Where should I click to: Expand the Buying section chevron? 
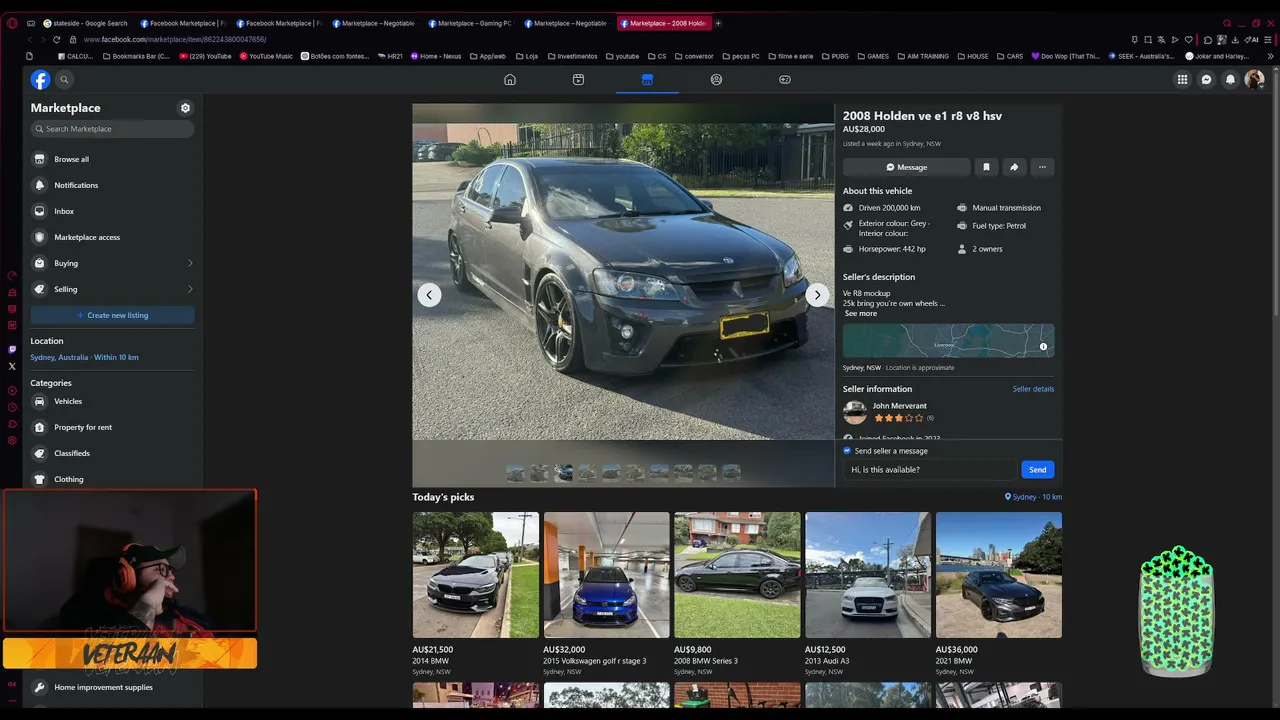(190, 263)
